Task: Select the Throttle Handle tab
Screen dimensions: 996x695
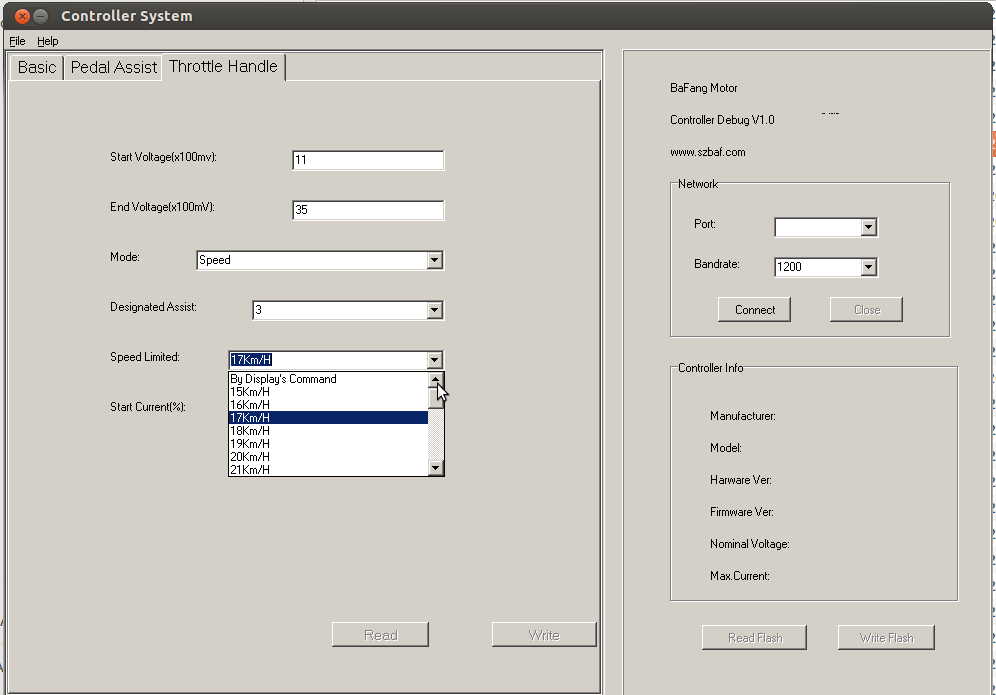Action: [224, 67]
